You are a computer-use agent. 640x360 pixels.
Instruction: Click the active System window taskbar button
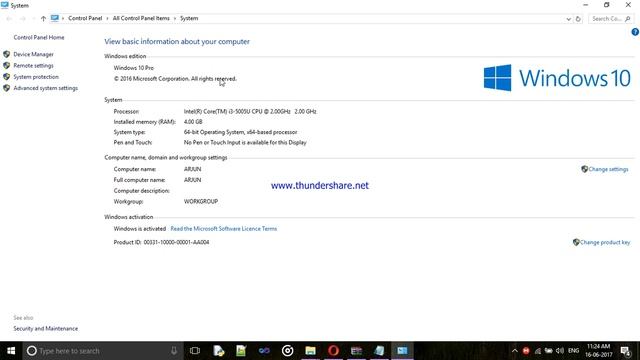(x=402, y=351)
